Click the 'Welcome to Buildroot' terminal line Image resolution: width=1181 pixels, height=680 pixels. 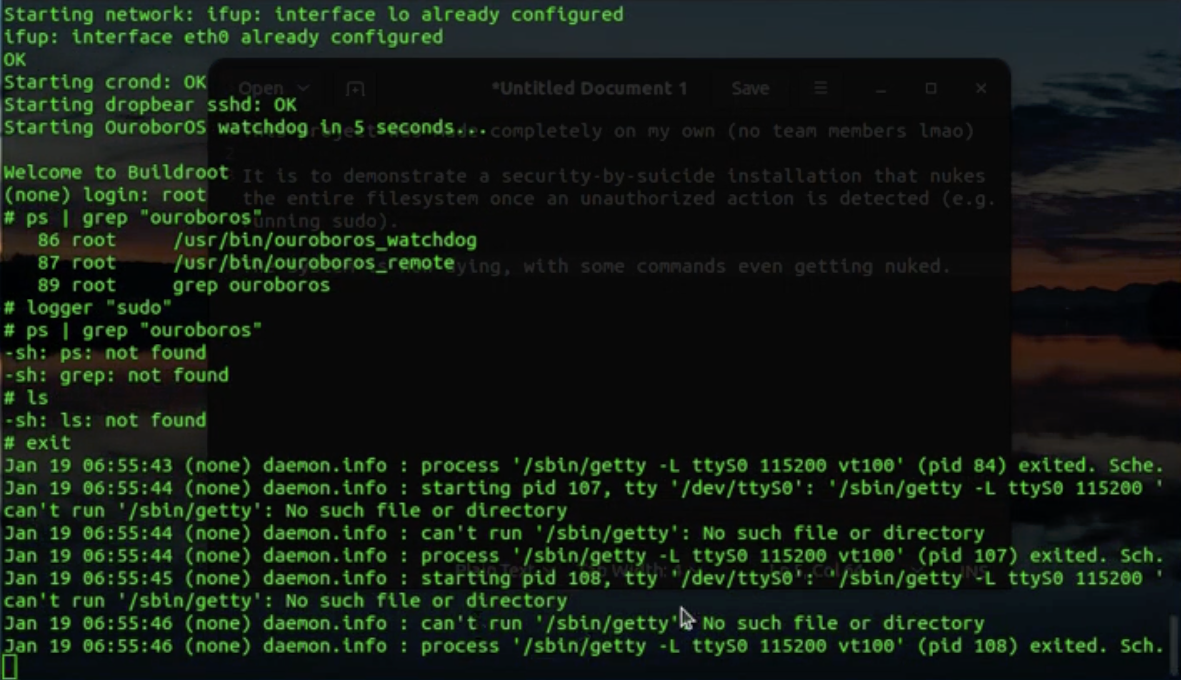click(x=116, y=172)
